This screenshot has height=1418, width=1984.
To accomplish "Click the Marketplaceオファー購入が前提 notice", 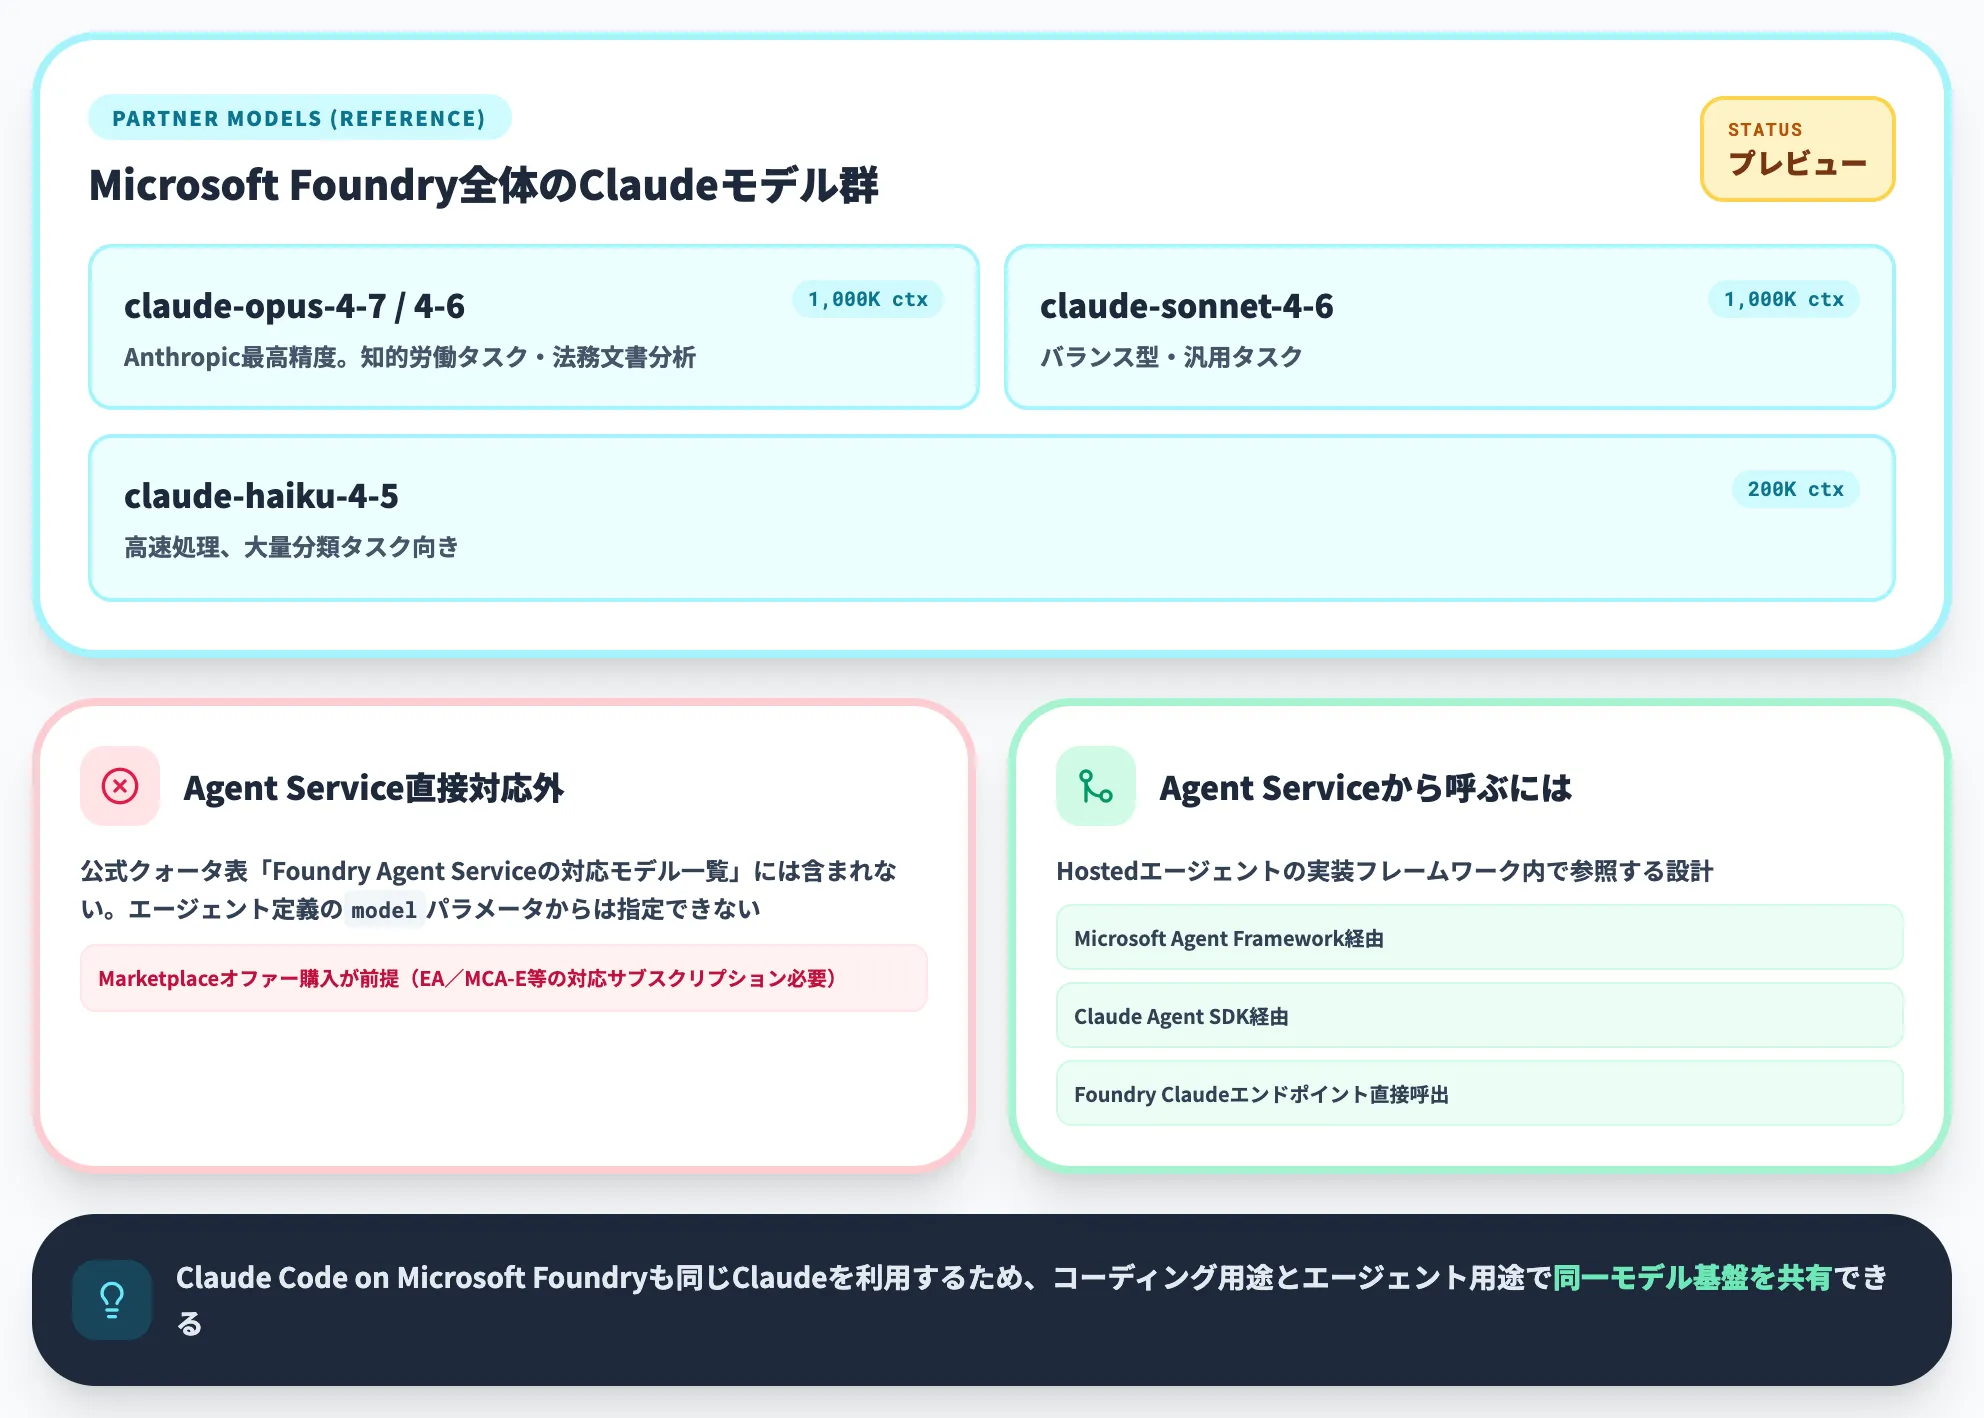I will [x=504, y=978].
